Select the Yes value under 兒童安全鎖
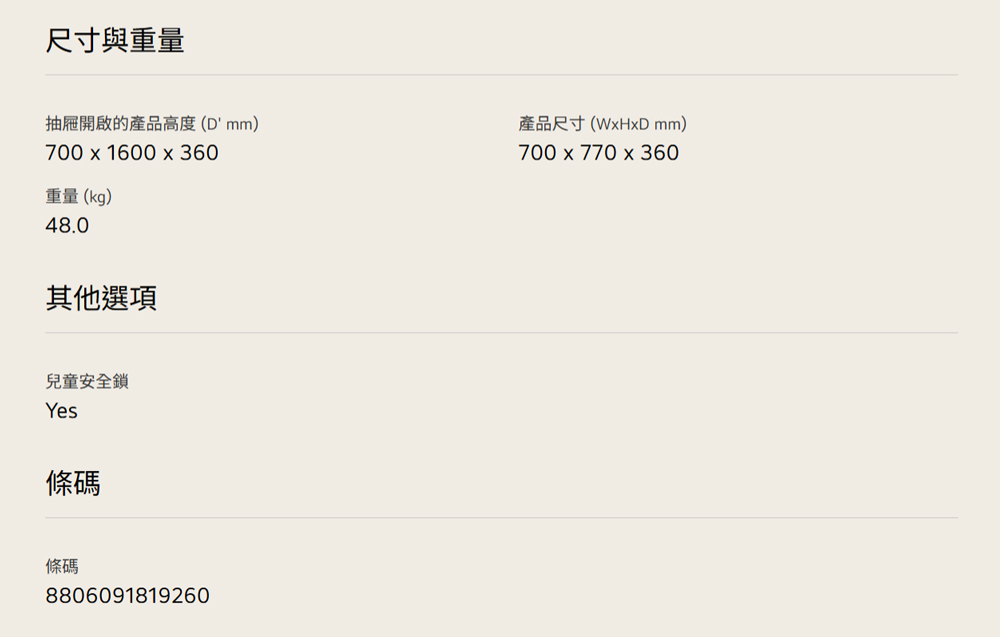This screenshot has width=1000, height=637. tap(61, 411)
